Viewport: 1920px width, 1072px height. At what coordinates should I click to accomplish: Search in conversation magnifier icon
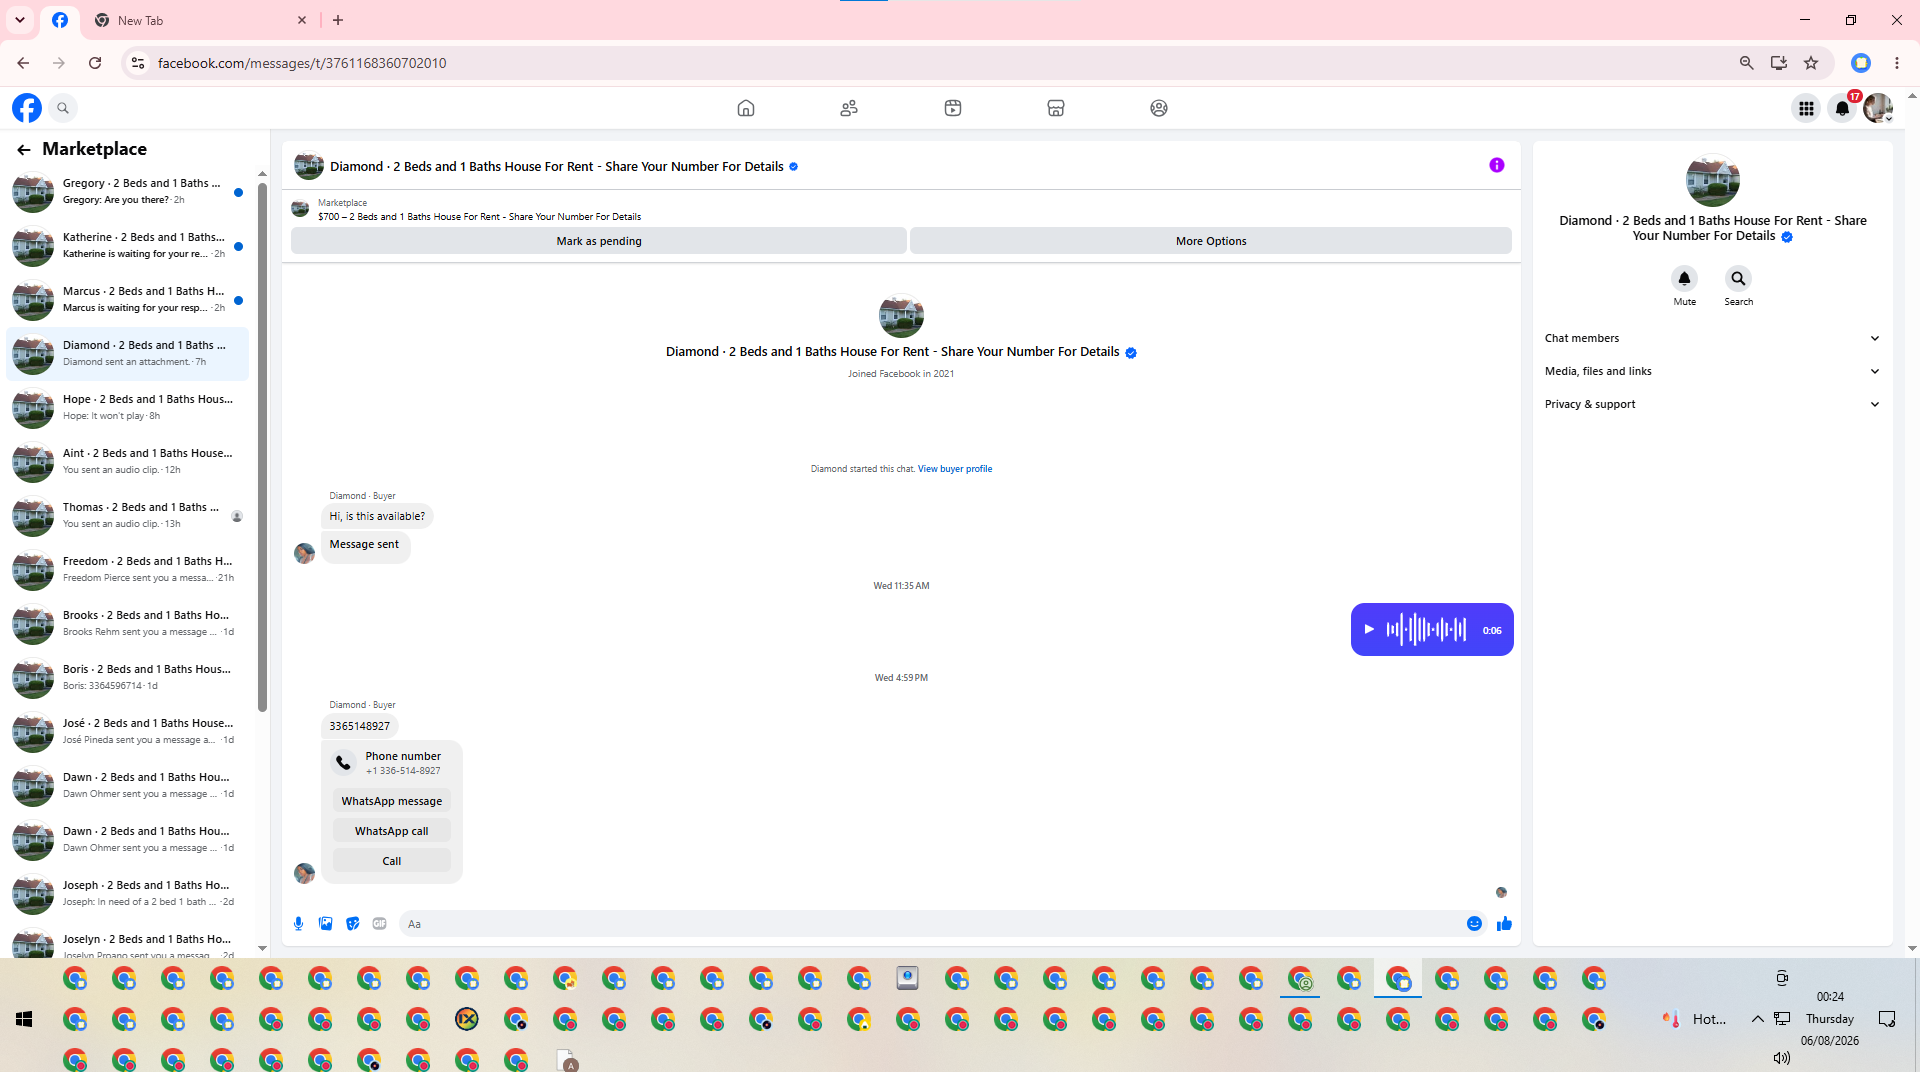[1739, 278]
